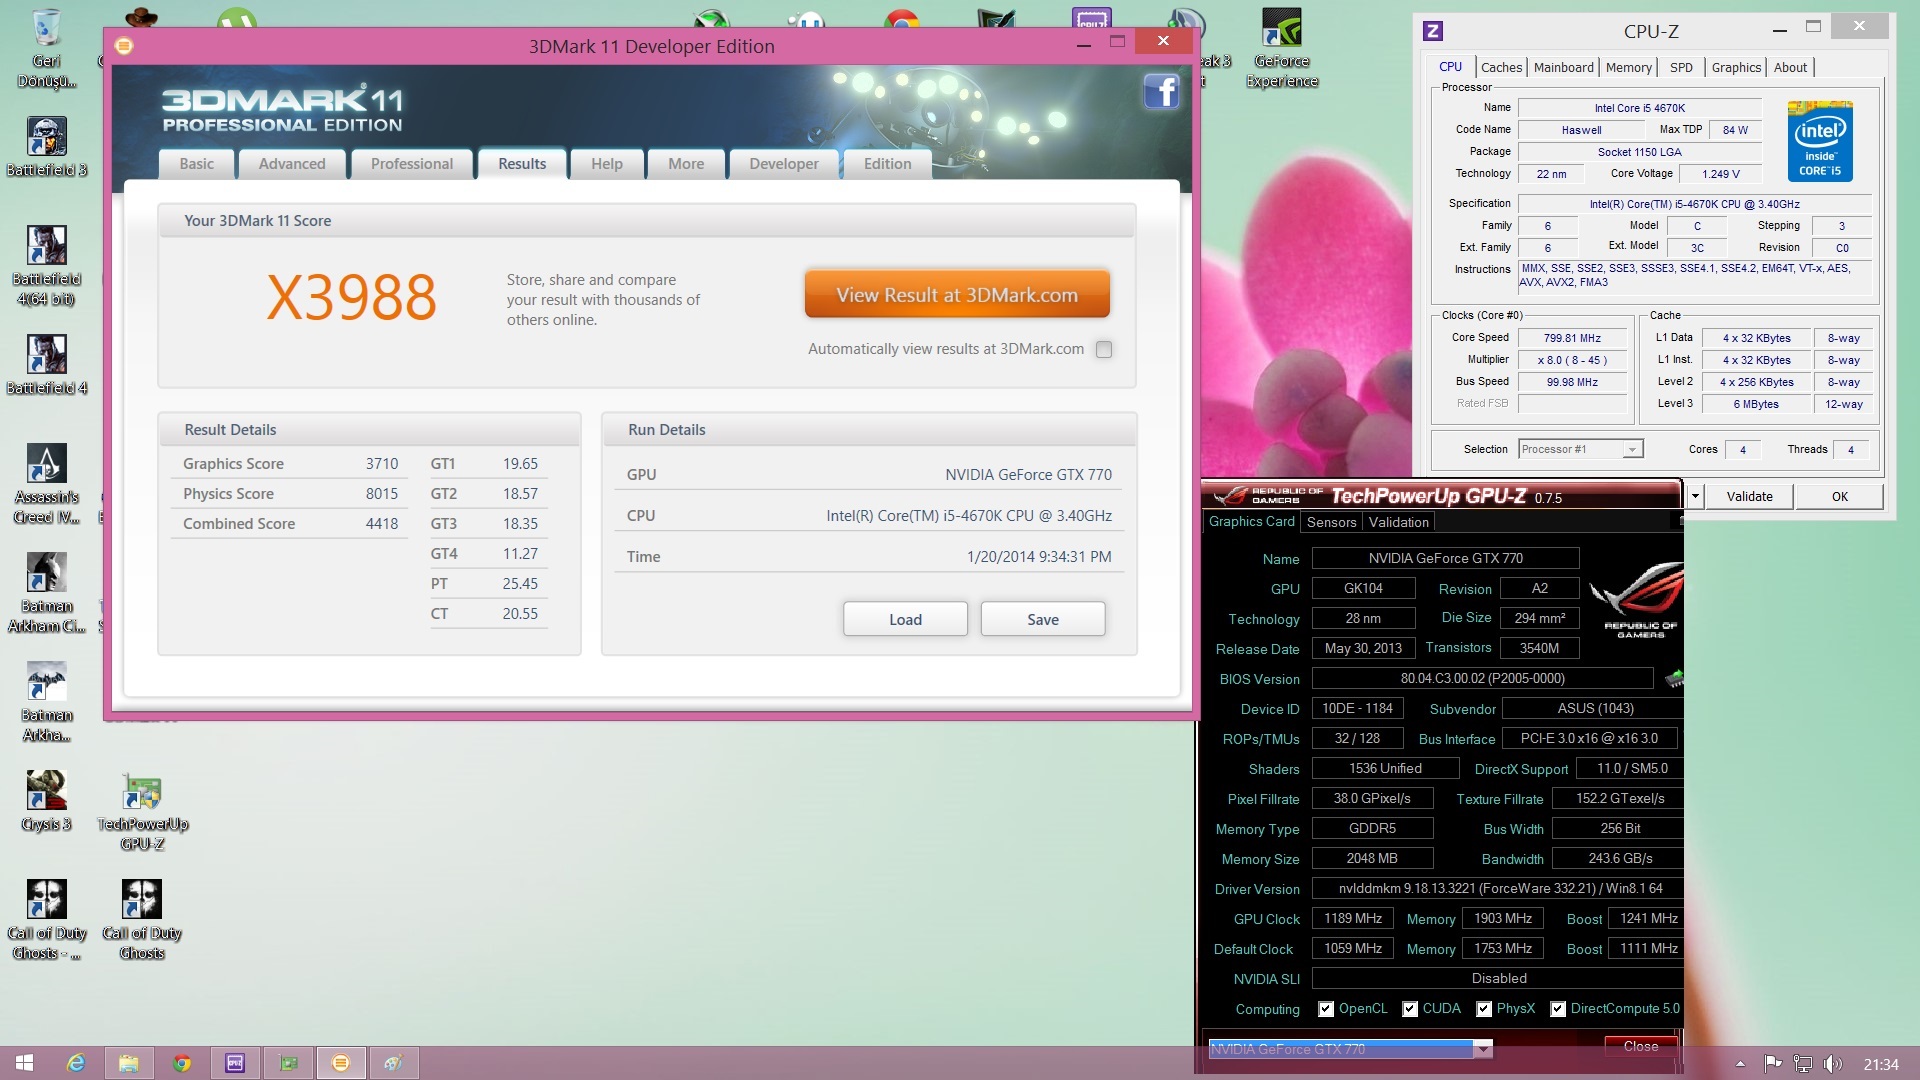Toggle CUDA checkbox in GPU-Z

pos(1410,1009)
